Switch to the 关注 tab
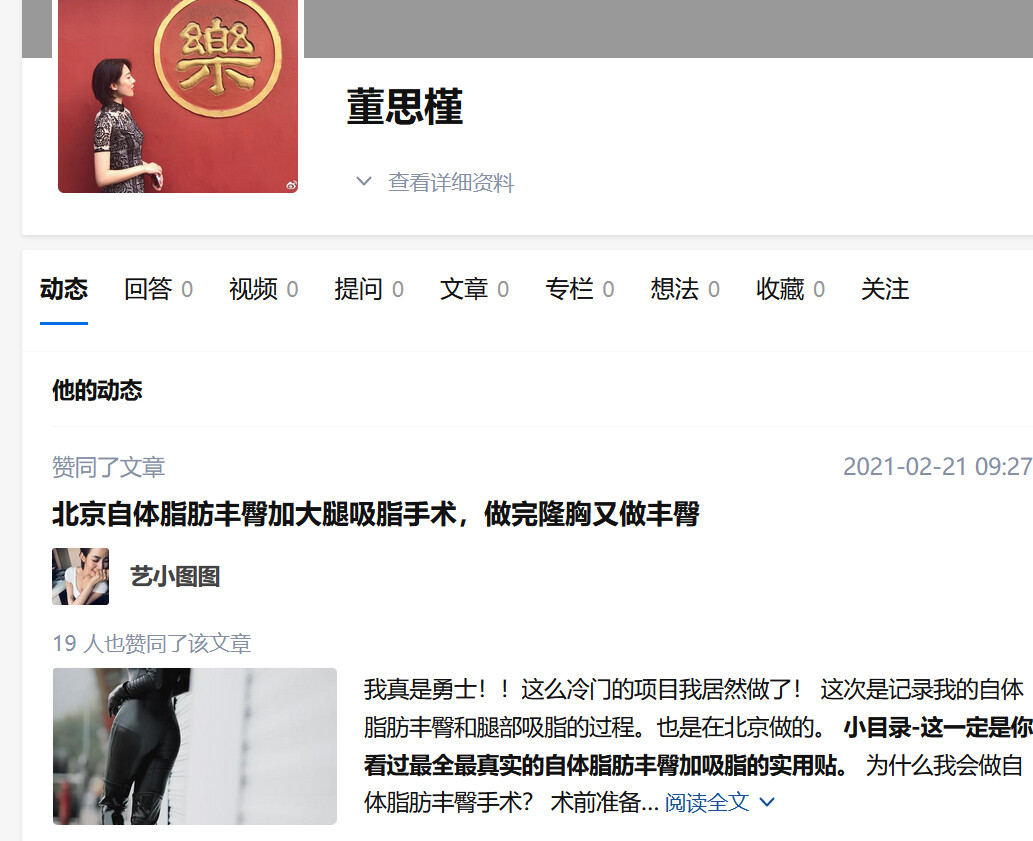Viewport: 1033px width, 841px height. coord(885,290)
